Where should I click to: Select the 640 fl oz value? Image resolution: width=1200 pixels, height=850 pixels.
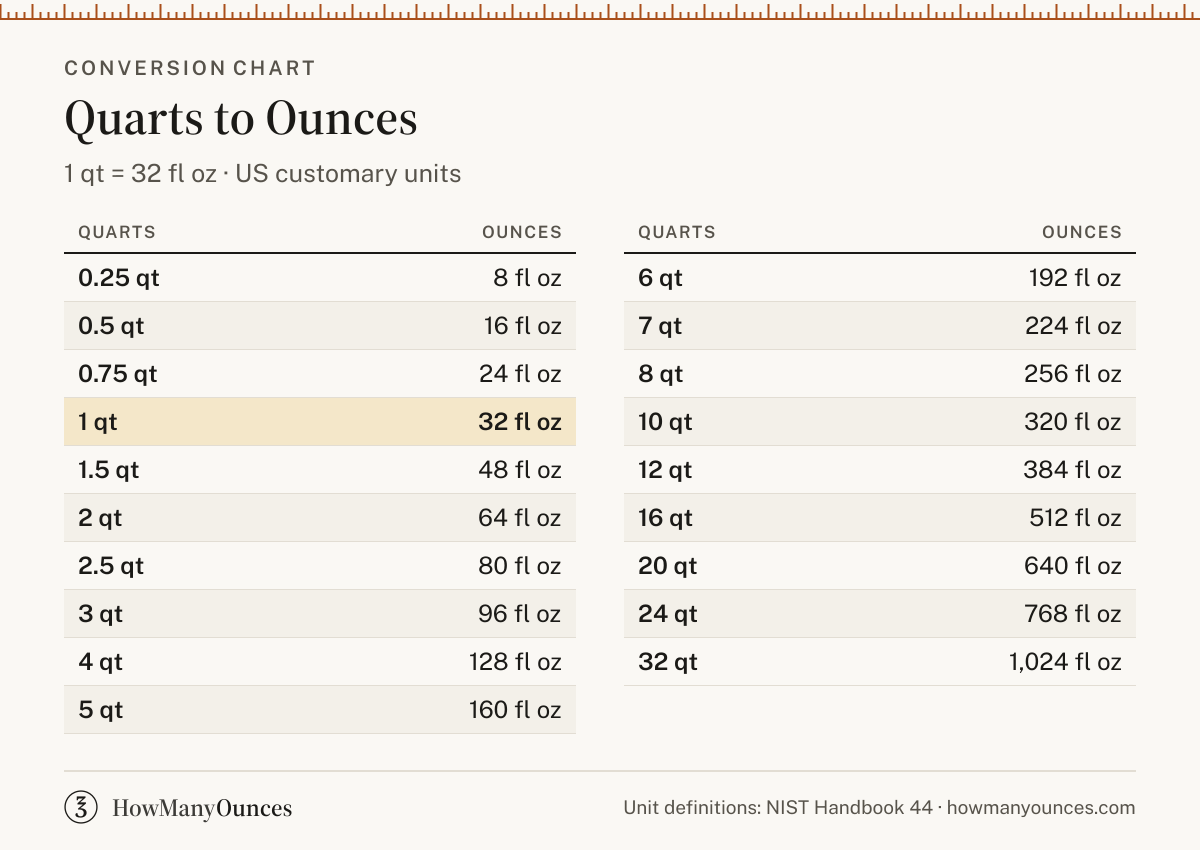coord(1073,566)
